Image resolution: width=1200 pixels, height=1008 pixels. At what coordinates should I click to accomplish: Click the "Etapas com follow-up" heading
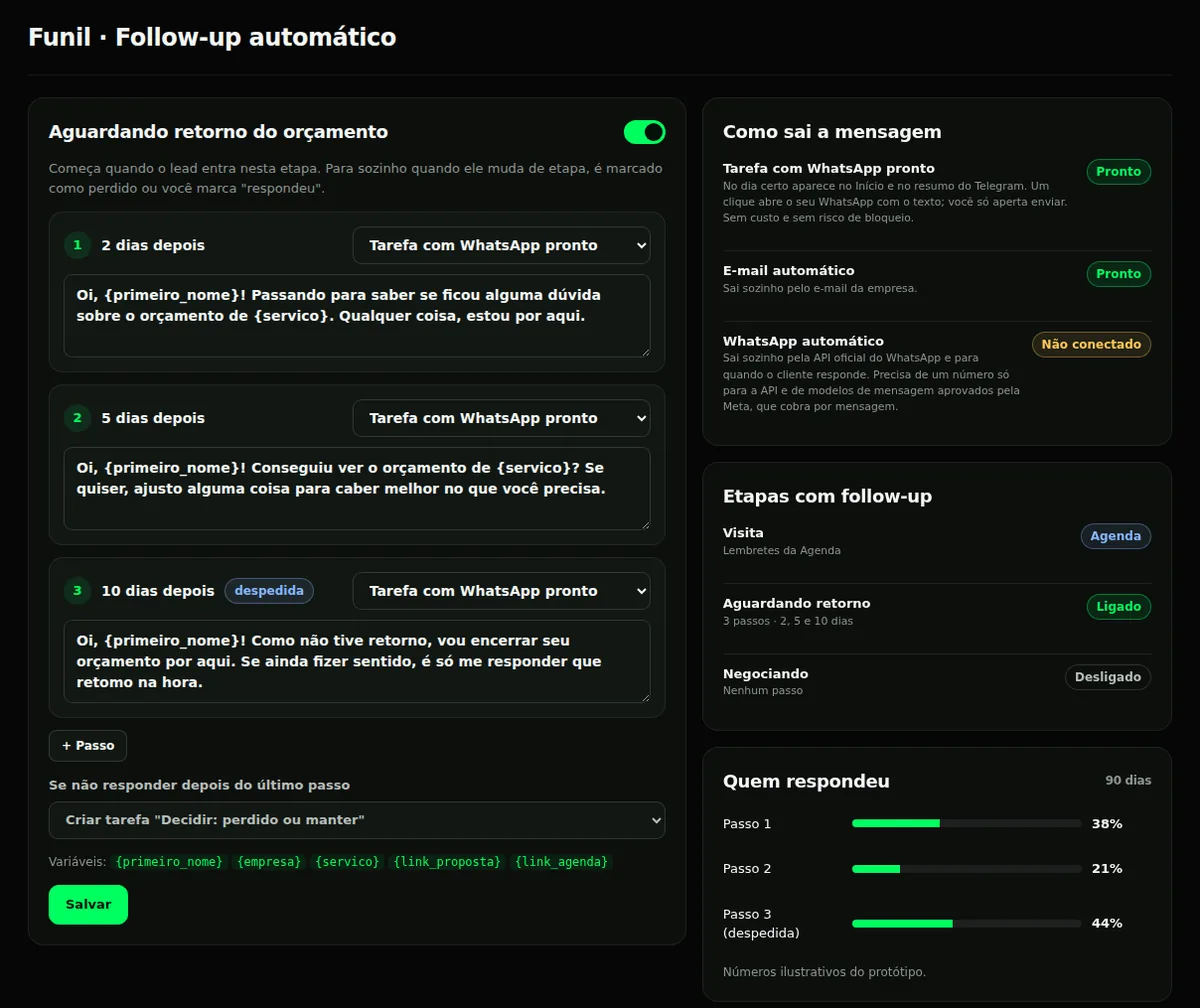pyautogui.click(x=828, y=497)
